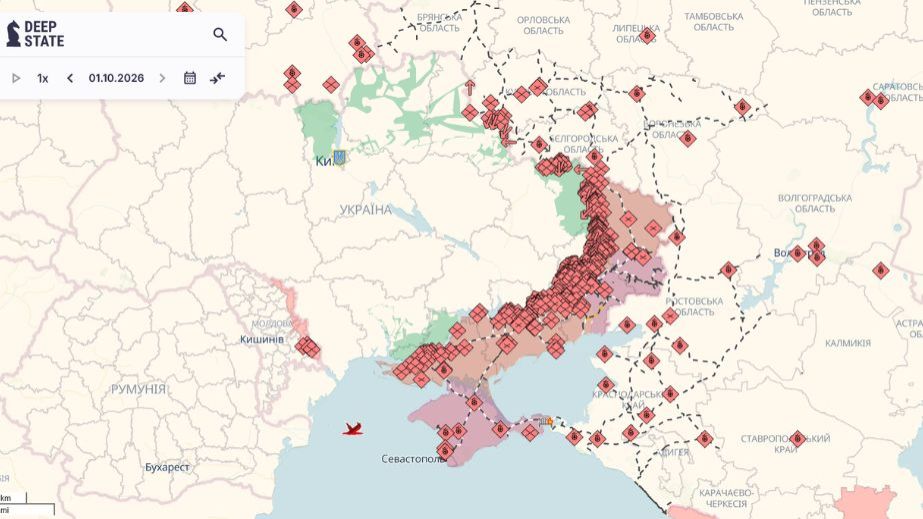Viewport: 923px width, 519px height.
Task: Open the calendar date picker
Action: pyautogui.click(x=190, y=78)
